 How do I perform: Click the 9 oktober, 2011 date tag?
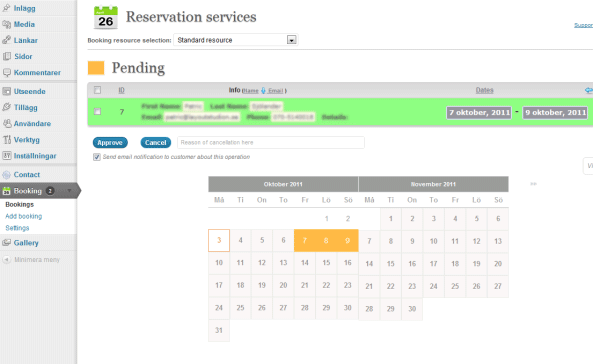coord(556,112)
